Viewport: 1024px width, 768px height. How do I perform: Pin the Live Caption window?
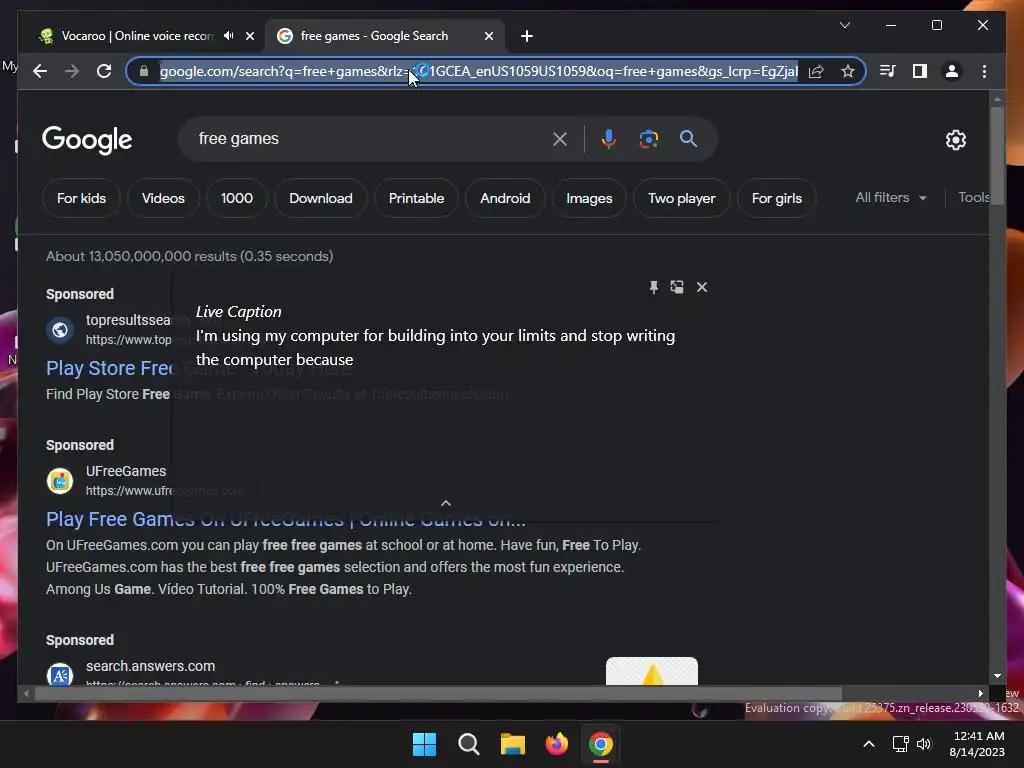(x=653, y=287)
